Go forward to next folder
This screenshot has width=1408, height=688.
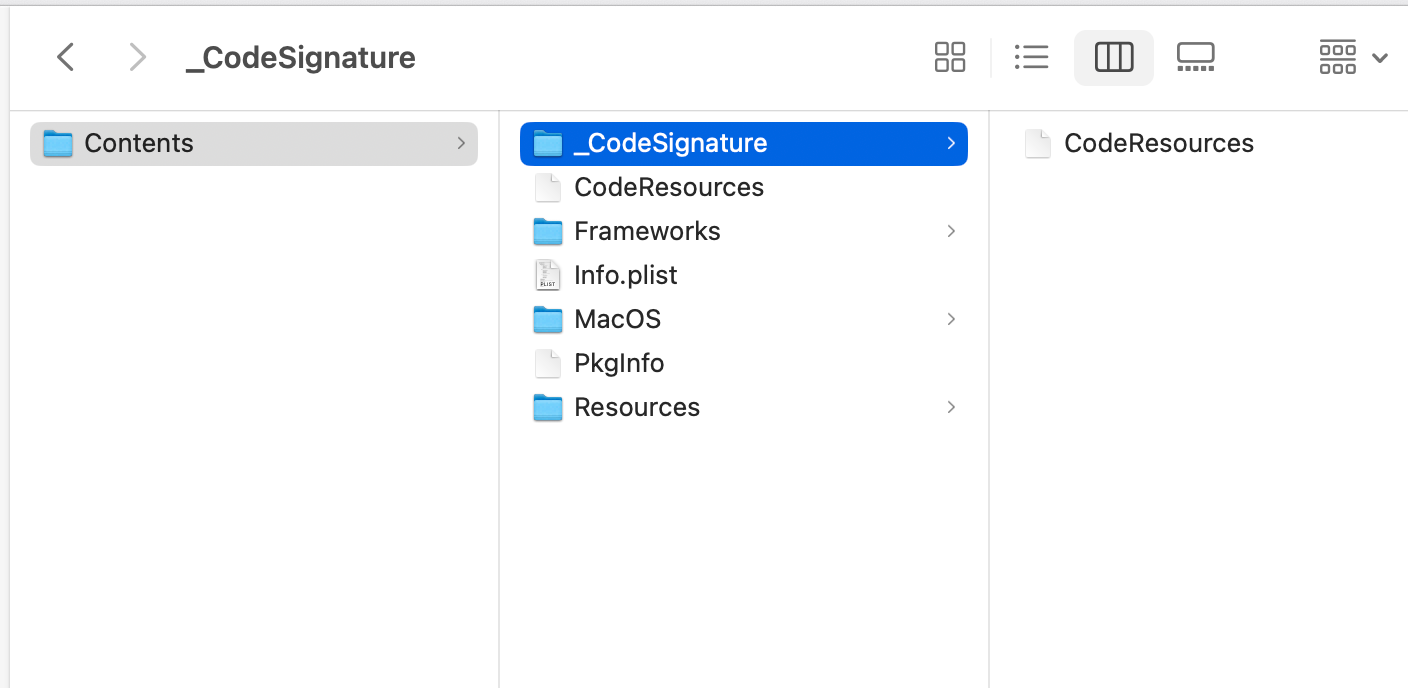click(x=138, y=57)
